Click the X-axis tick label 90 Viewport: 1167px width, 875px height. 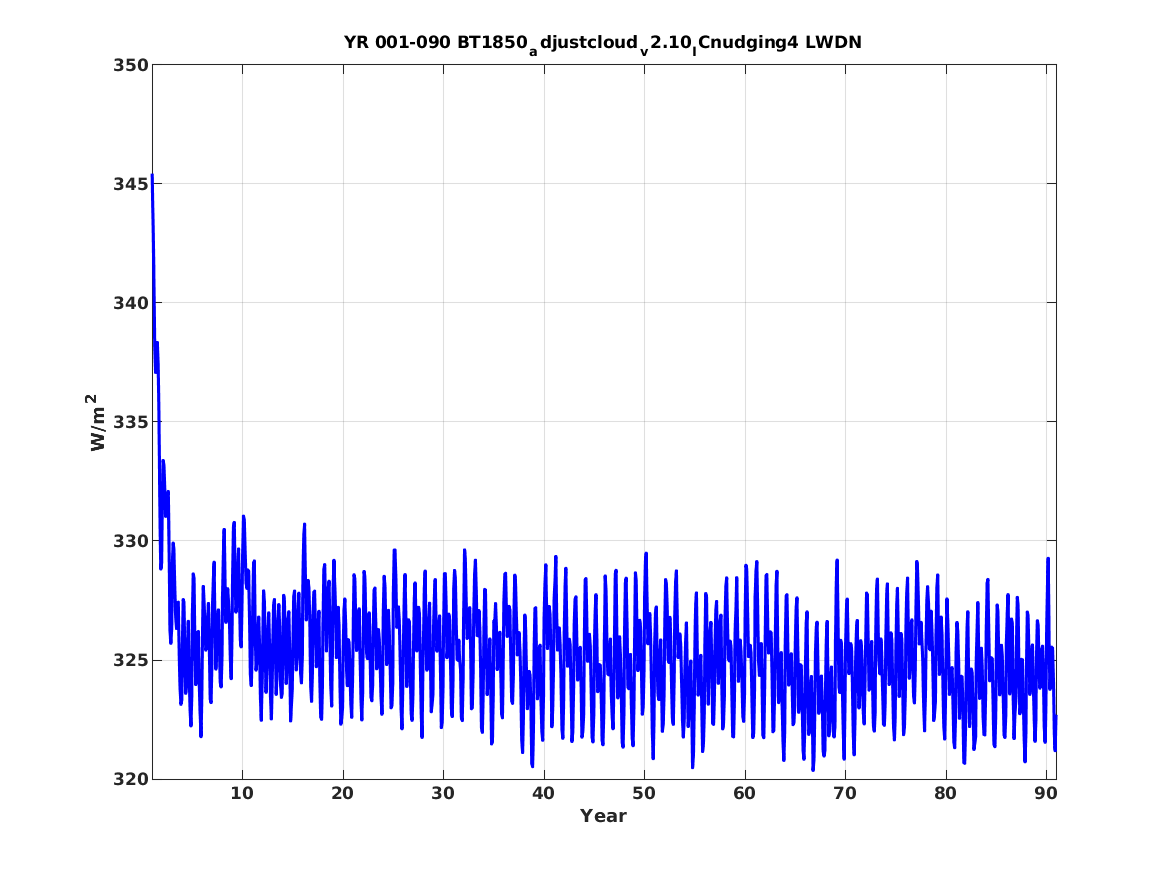click(x=1046, y=793)
